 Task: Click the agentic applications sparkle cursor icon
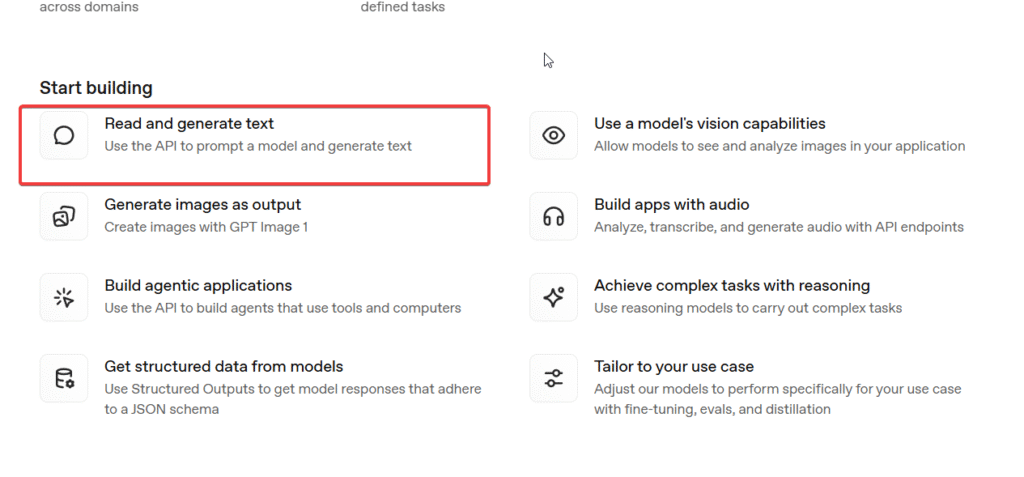pyautogui.click(x=64, y=297)
